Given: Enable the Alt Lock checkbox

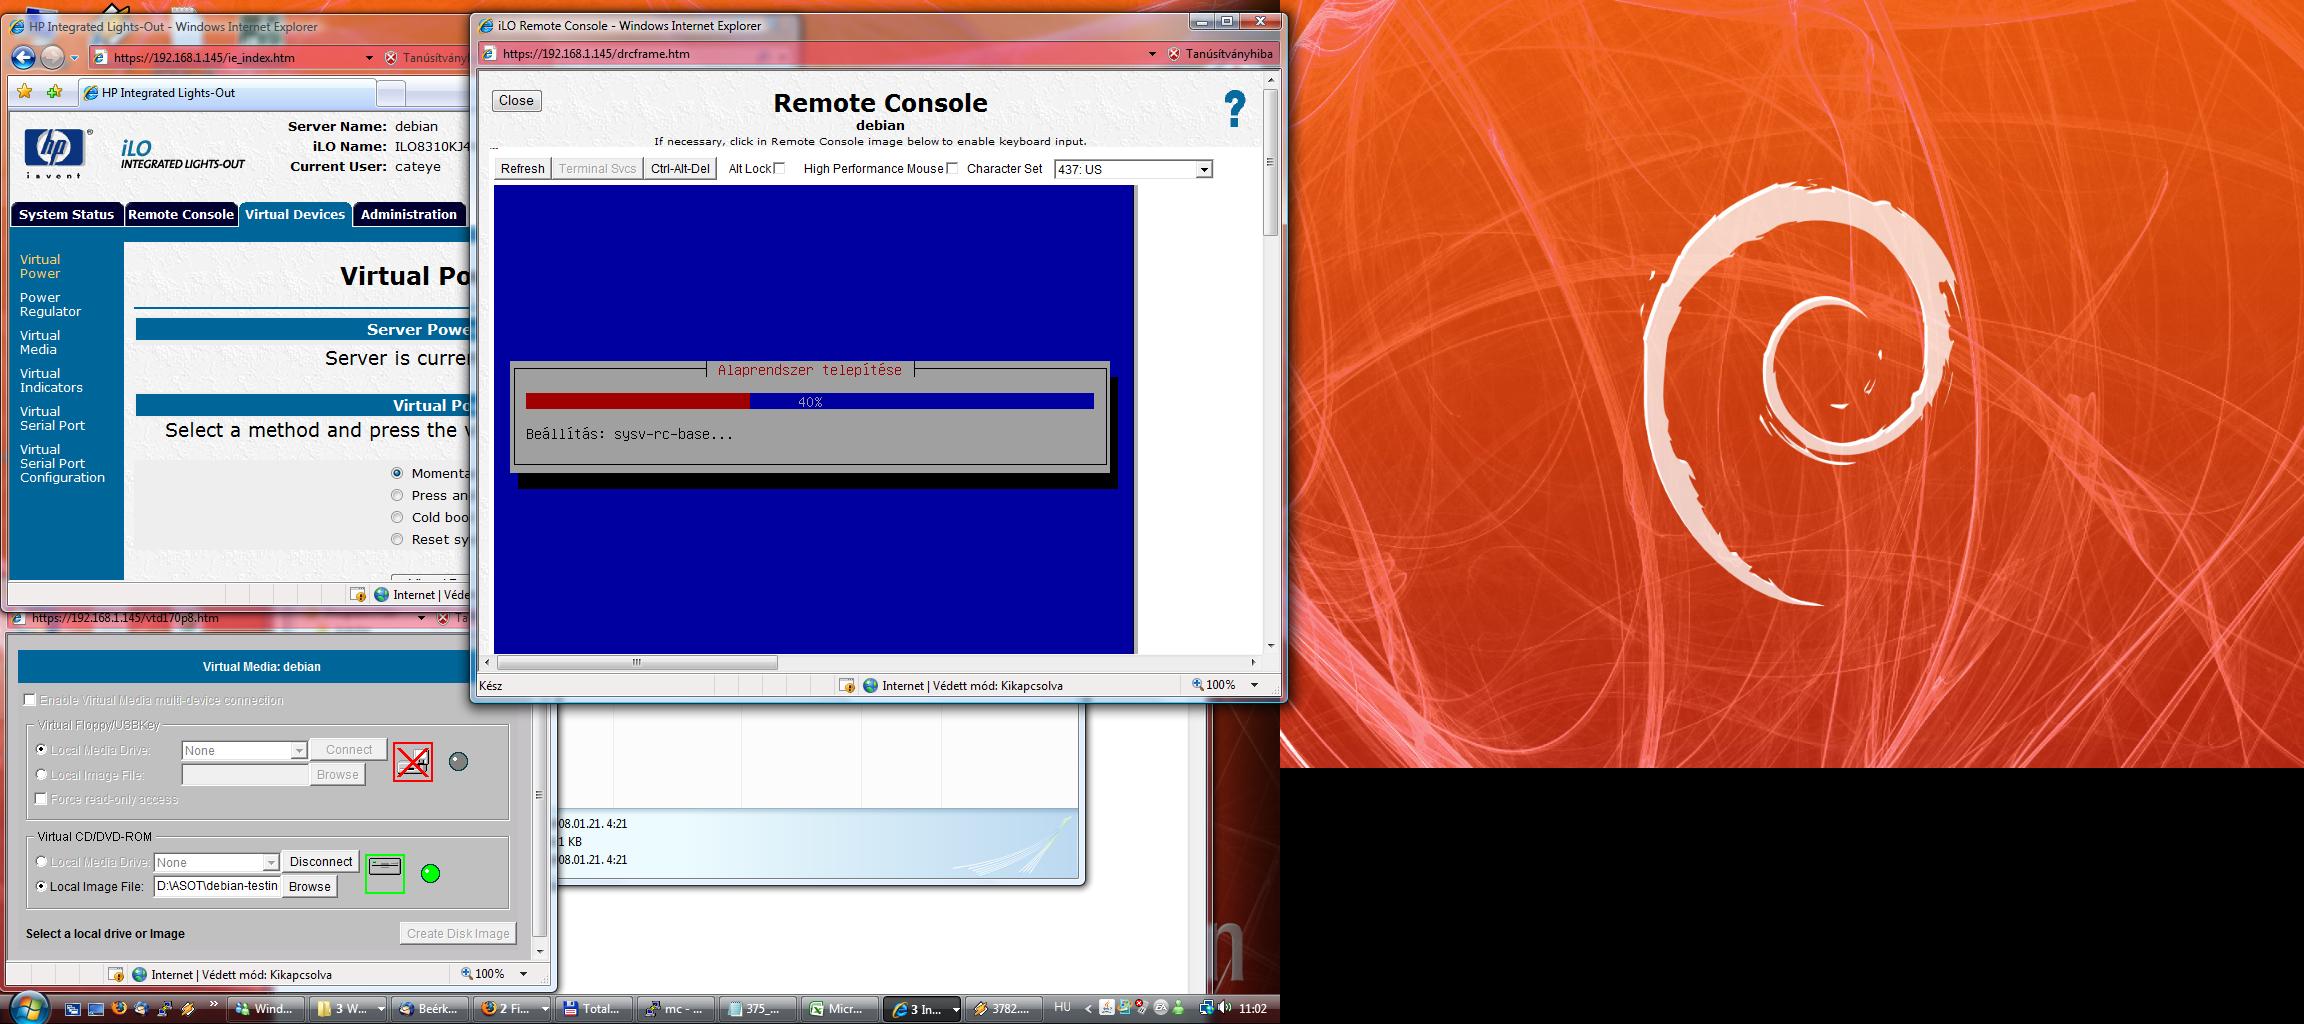Looking at the screenshot, I should [780, 168].
